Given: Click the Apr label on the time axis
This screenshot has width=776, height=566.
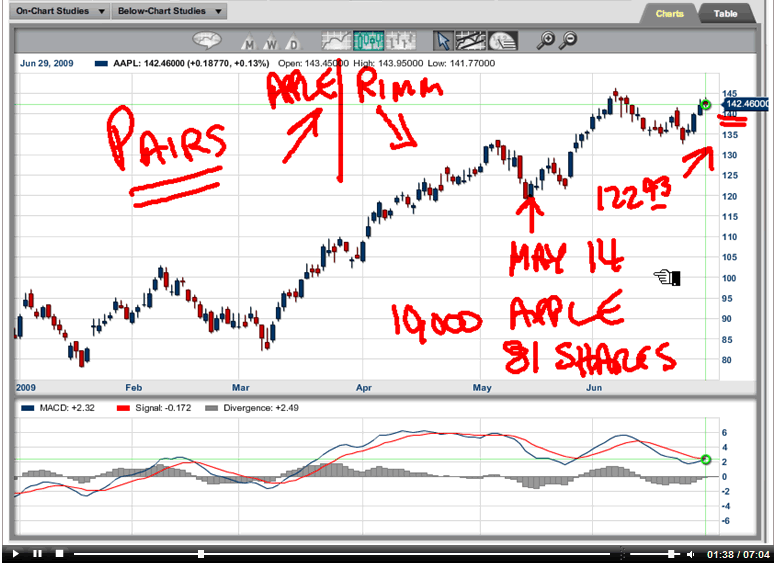Looking at the screenshot, I should pos(364,388).
